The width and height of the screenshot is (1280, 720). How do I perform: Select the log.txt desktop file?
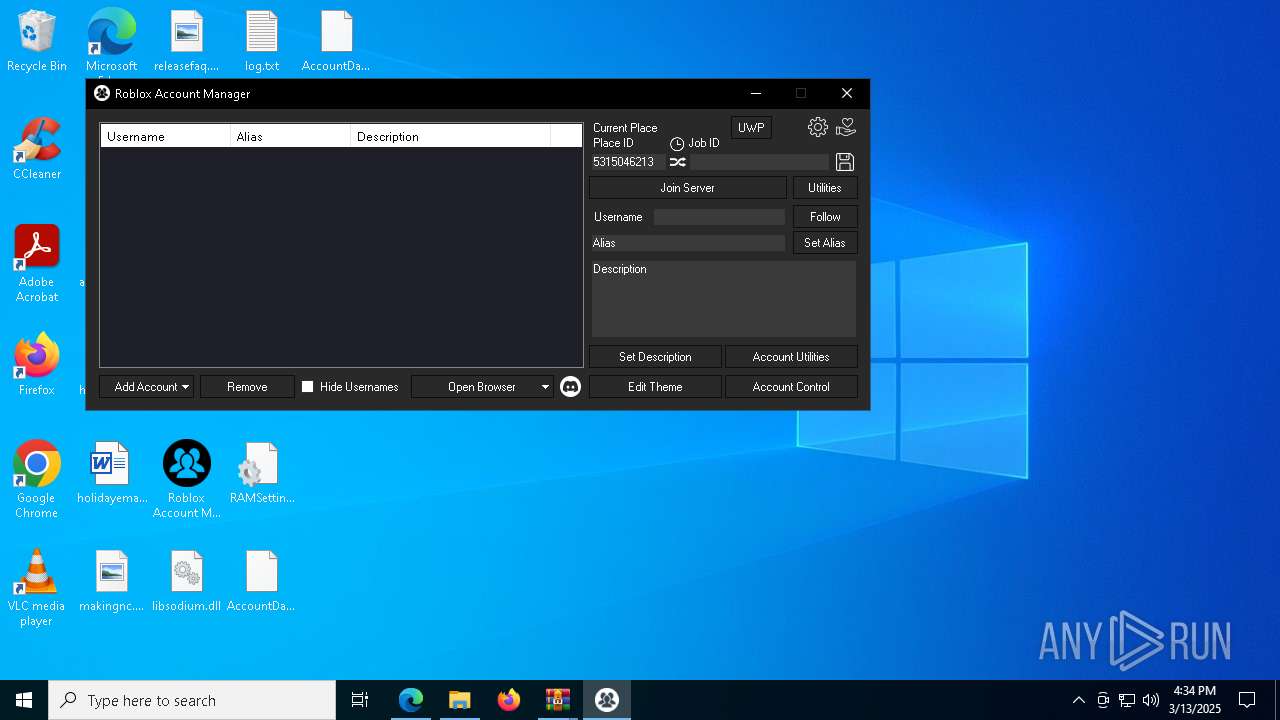click(x=261, y=42)
